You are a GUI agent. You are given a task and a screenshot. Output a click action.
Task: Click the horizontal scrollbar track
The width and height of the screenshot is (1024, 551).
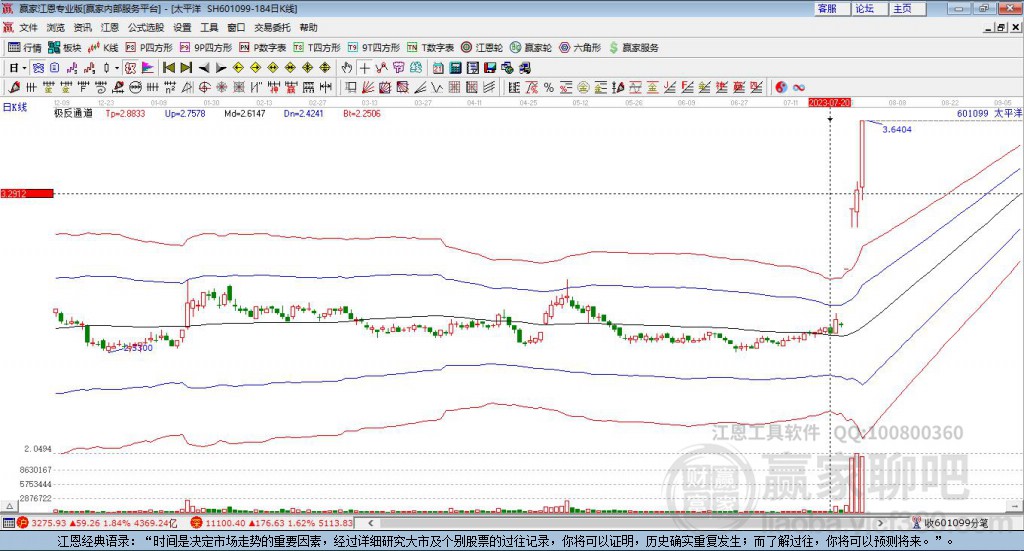pos(626,523)
